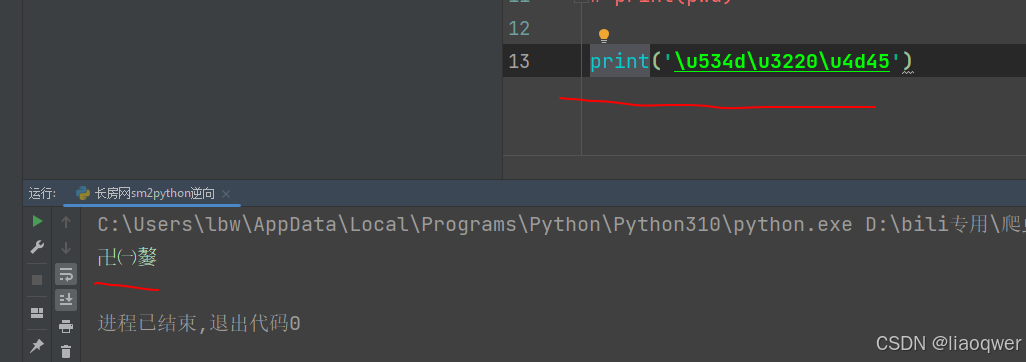Restore layout icon in Run panel
The height and width of the screenshot is (362, 1026).
click(37, 313)
